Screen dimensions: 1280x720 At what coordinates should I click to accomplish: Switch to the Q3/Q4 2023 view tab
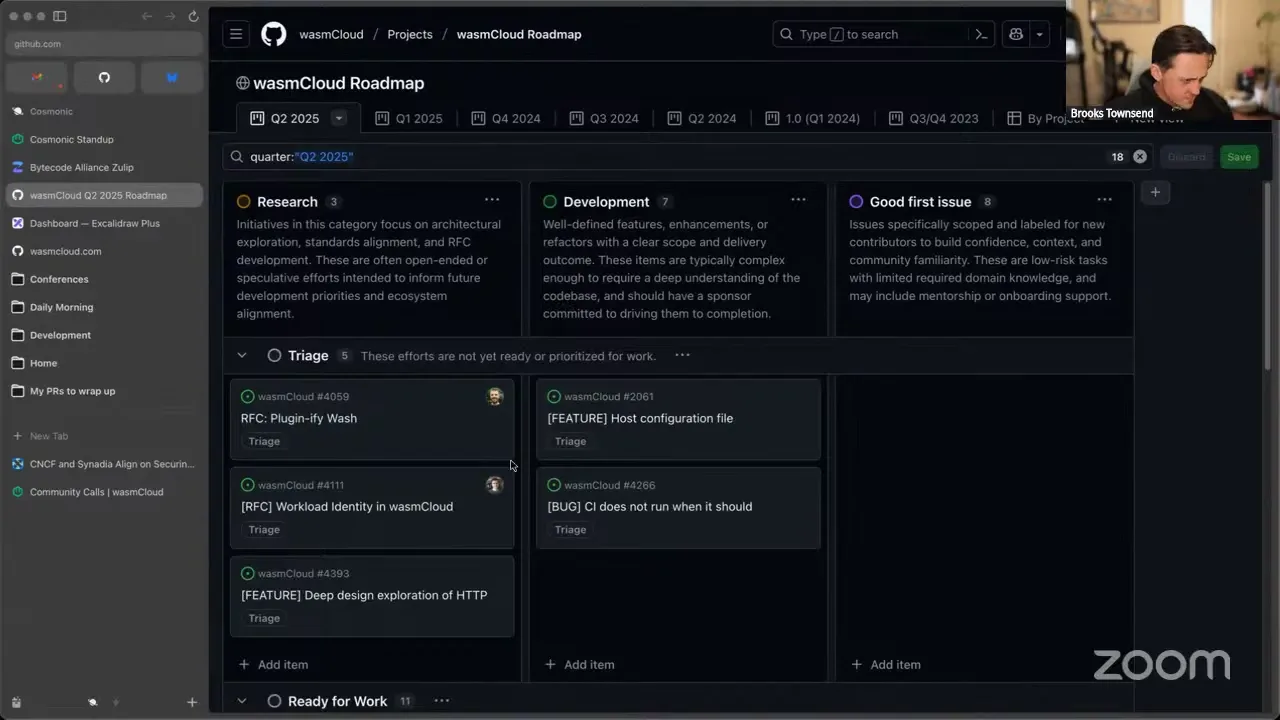click(x=934, y=118)
